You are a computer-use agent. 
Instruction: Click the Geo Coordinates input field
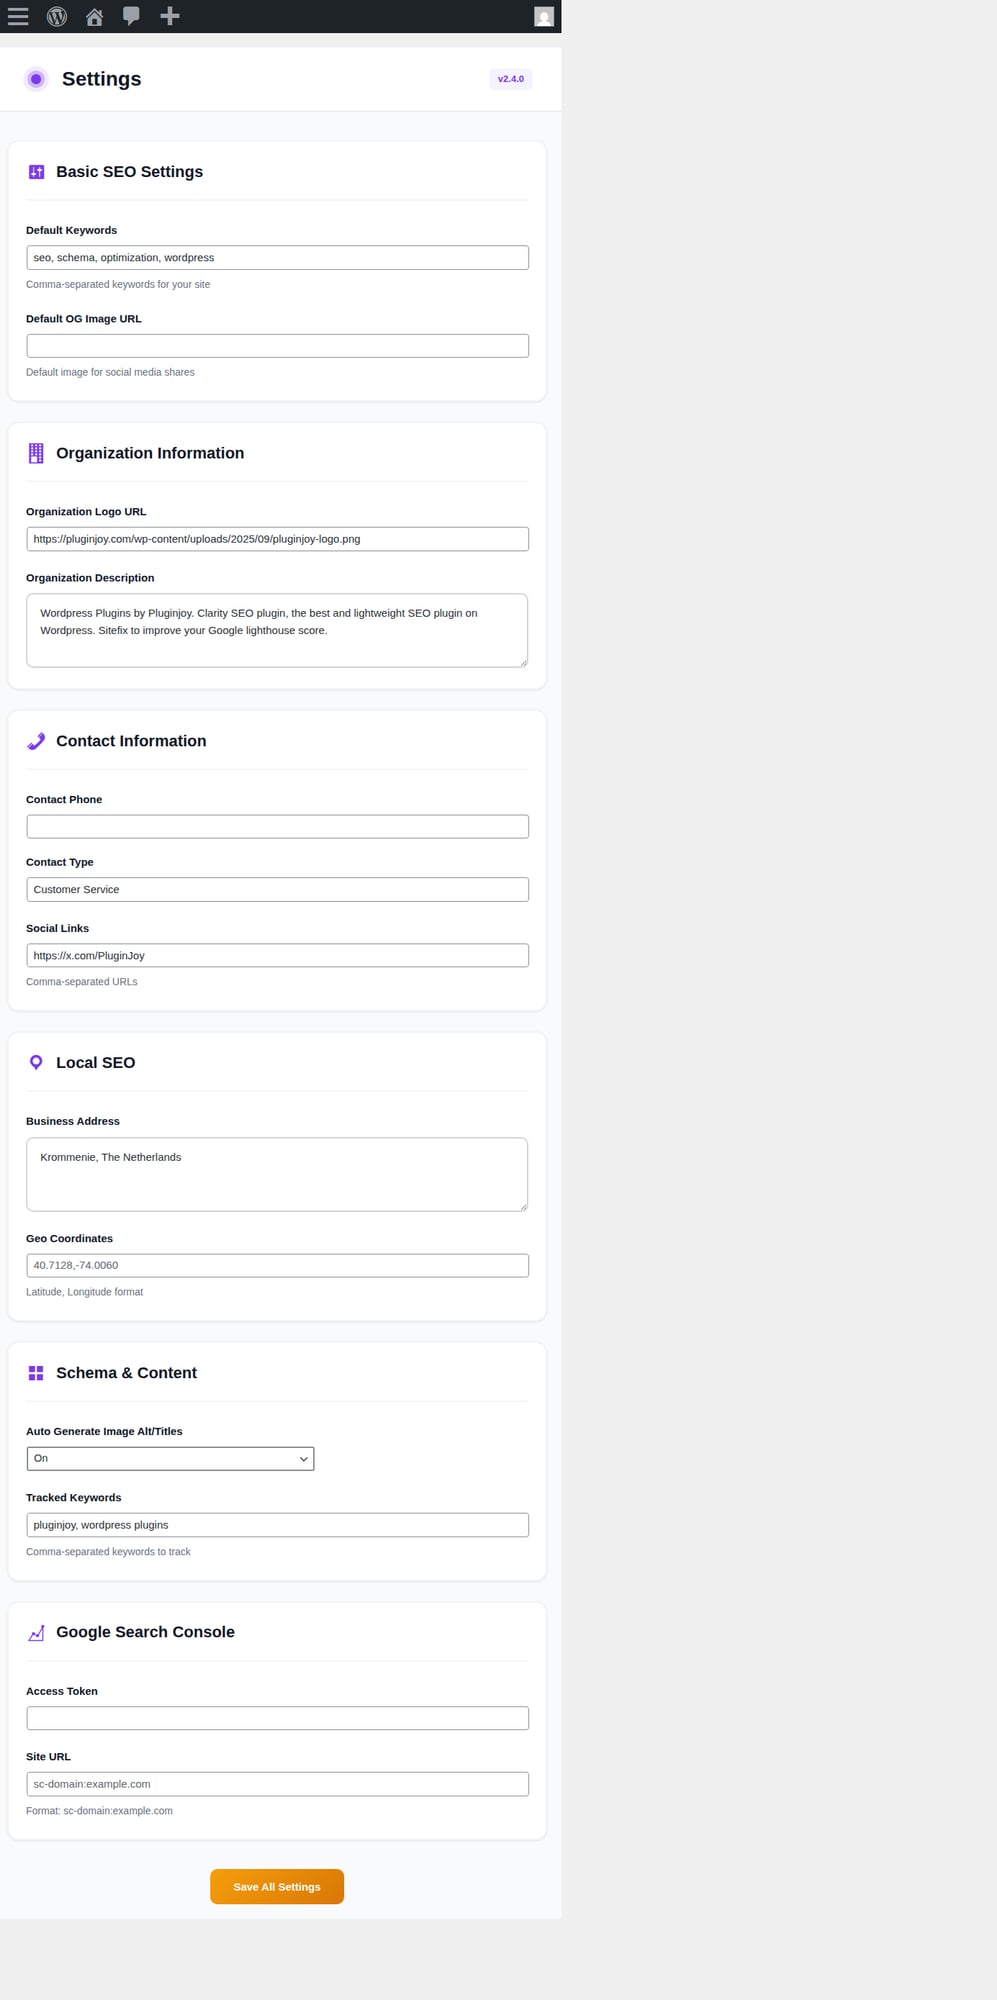tap(277, 1265)
